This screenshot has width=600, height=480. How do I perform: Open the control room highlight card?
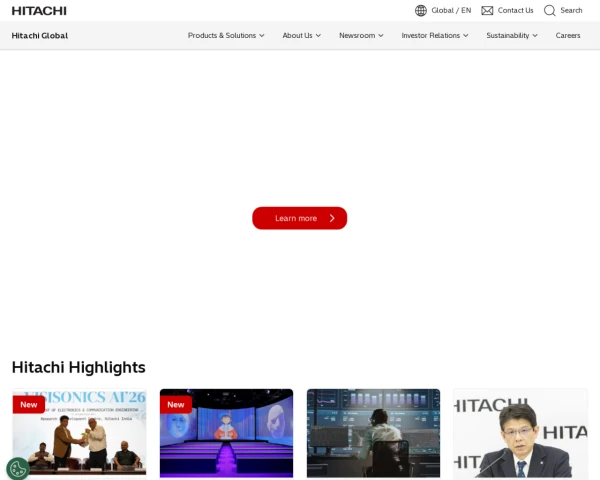coord(373,434)
